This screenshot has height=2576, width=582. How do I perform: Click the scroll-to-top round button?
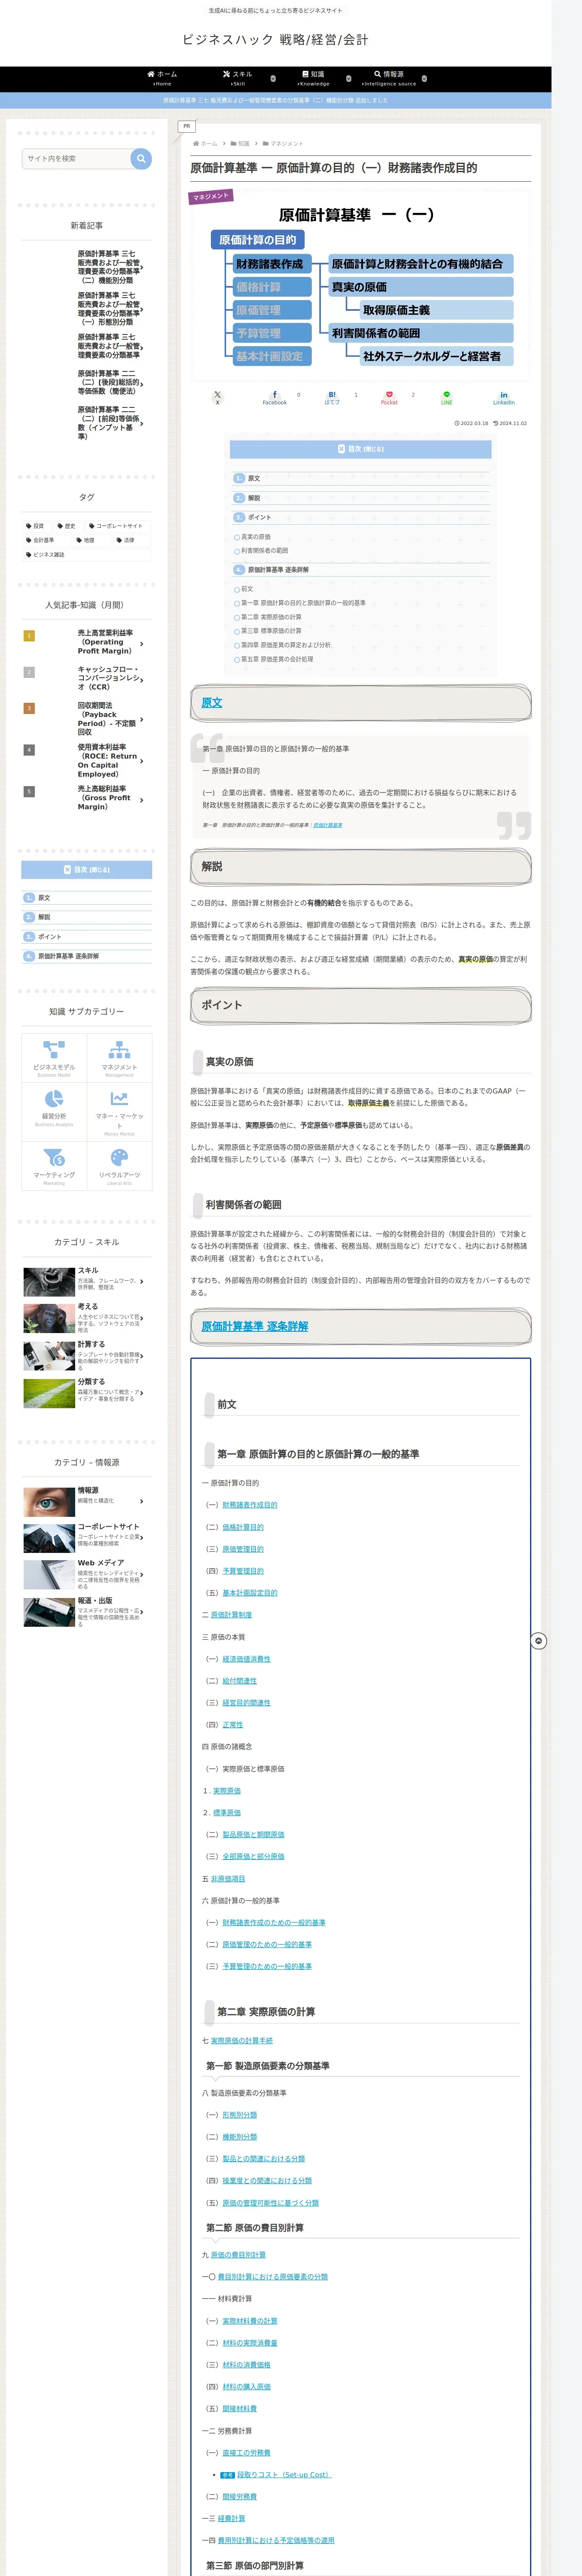tap(539, 1641)
